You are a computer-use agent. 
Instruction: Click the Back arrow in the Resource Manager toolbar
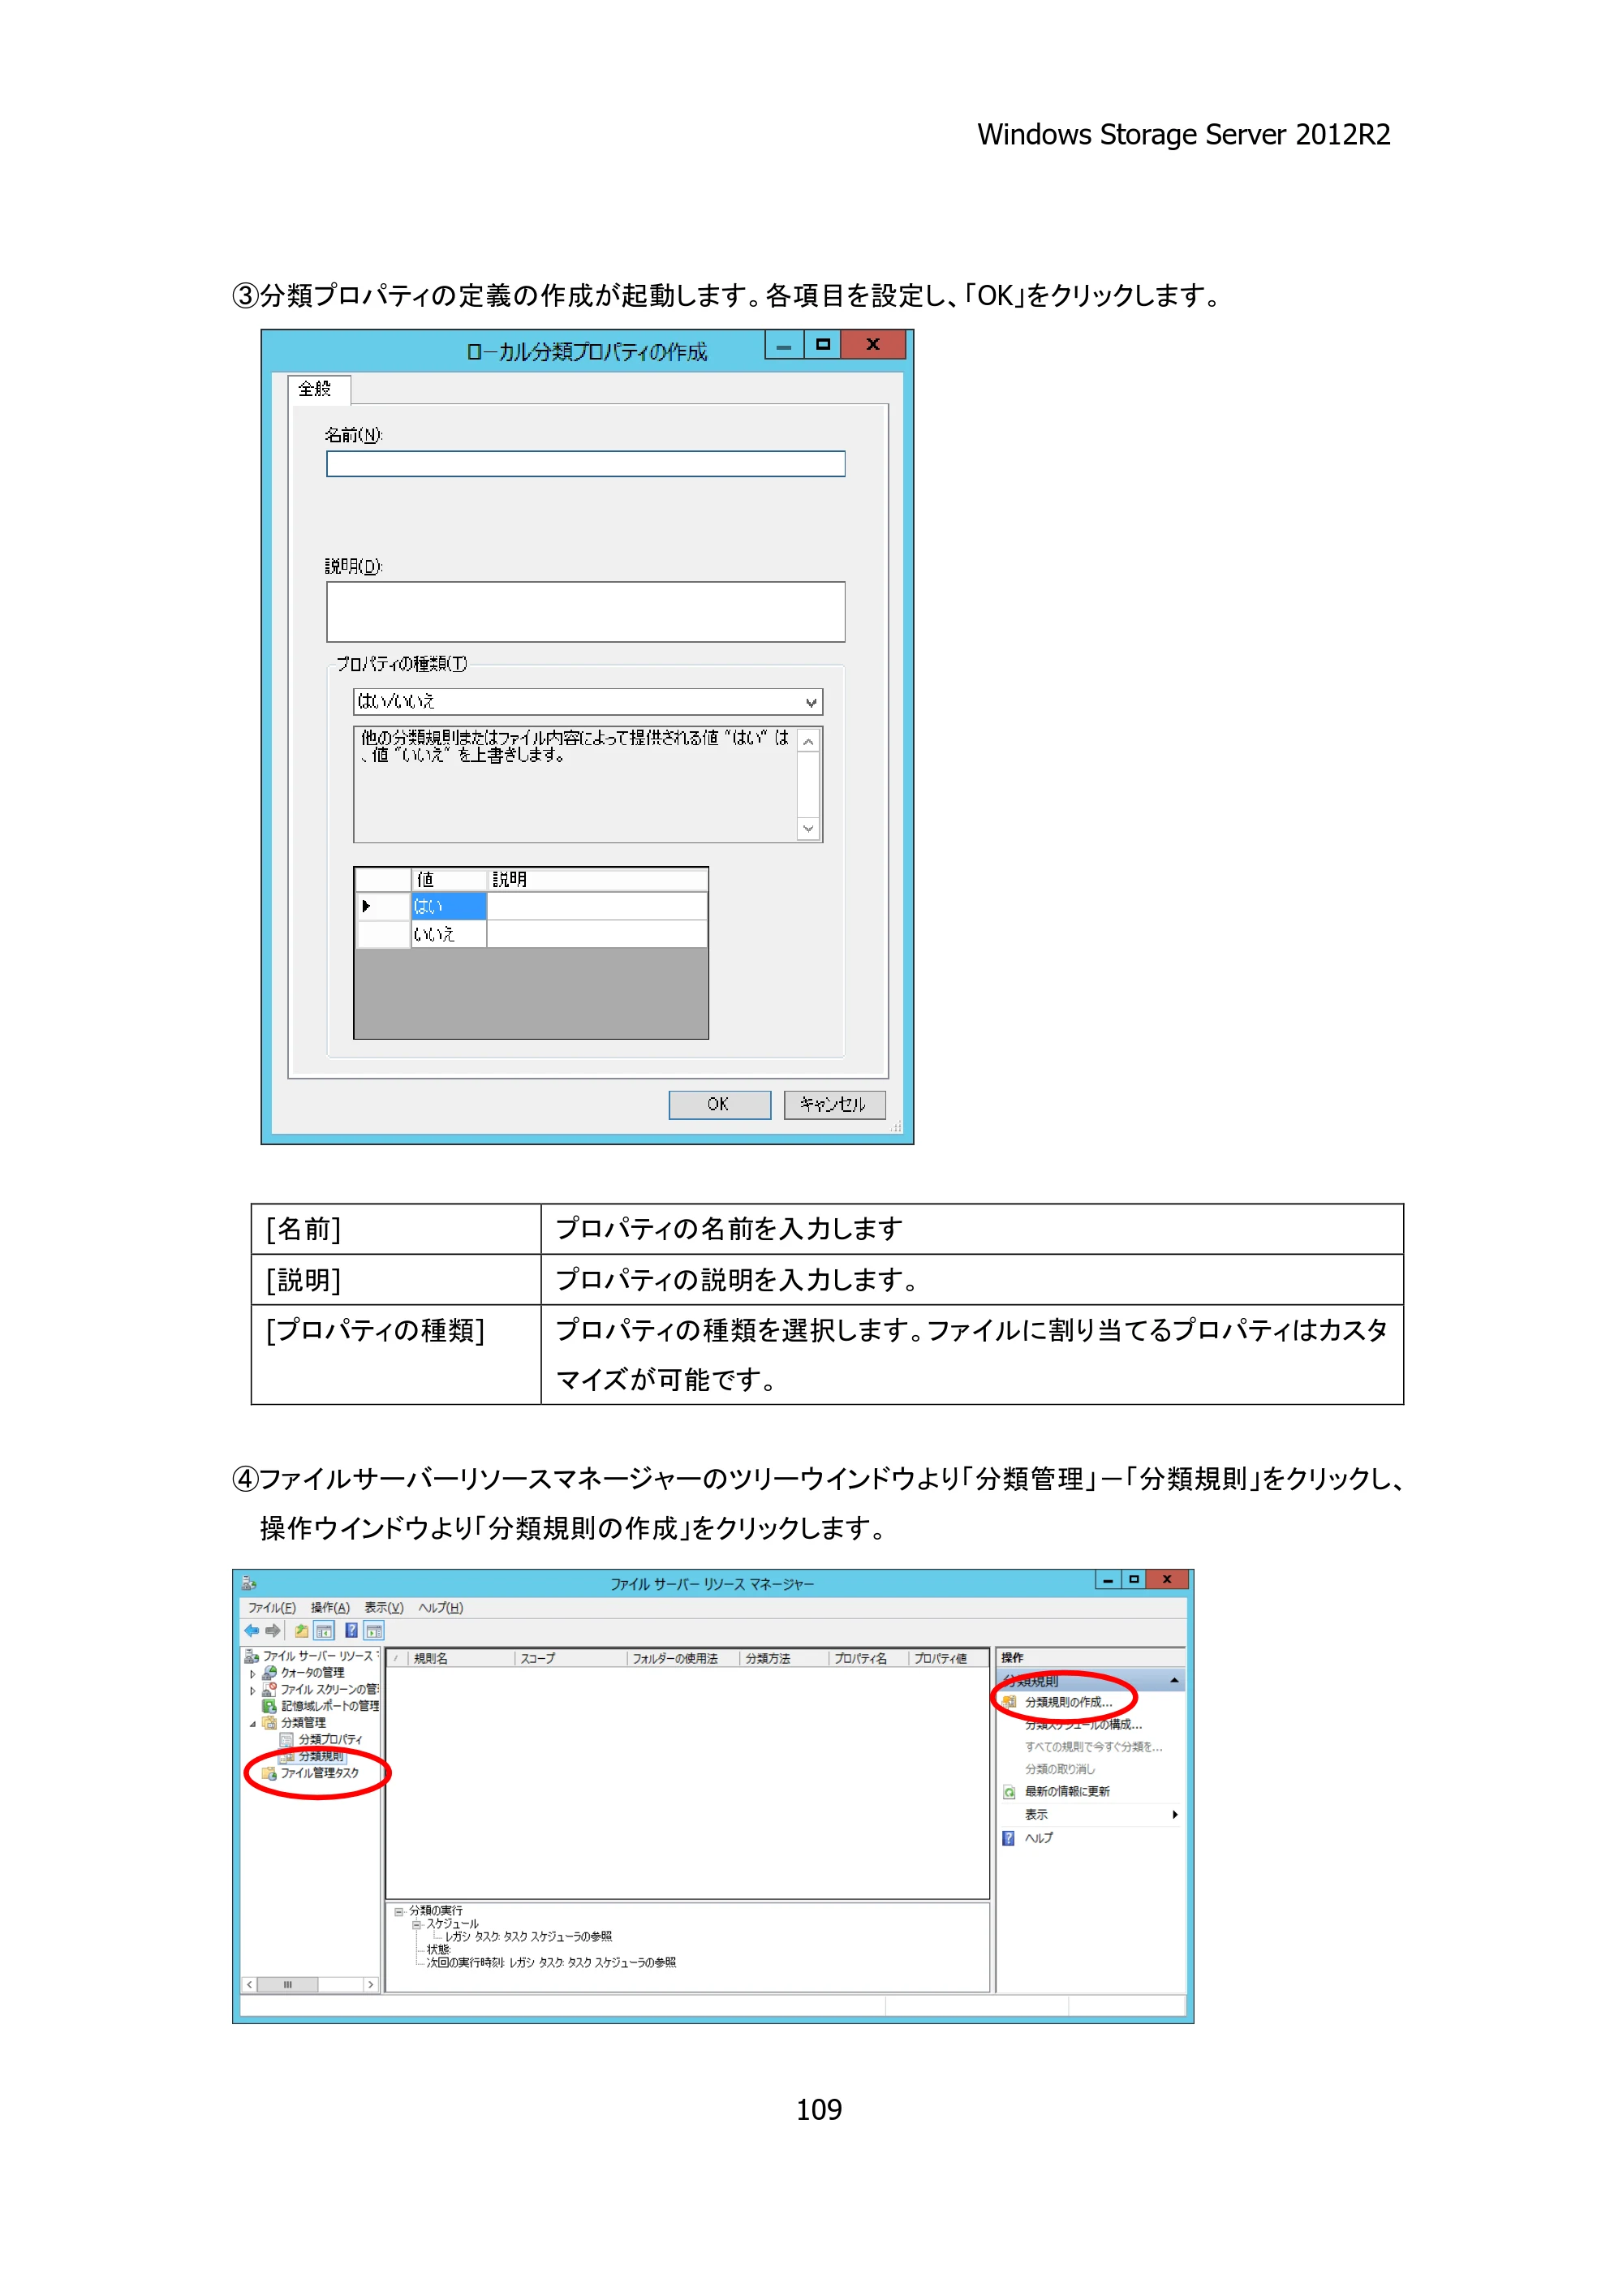251,1631
